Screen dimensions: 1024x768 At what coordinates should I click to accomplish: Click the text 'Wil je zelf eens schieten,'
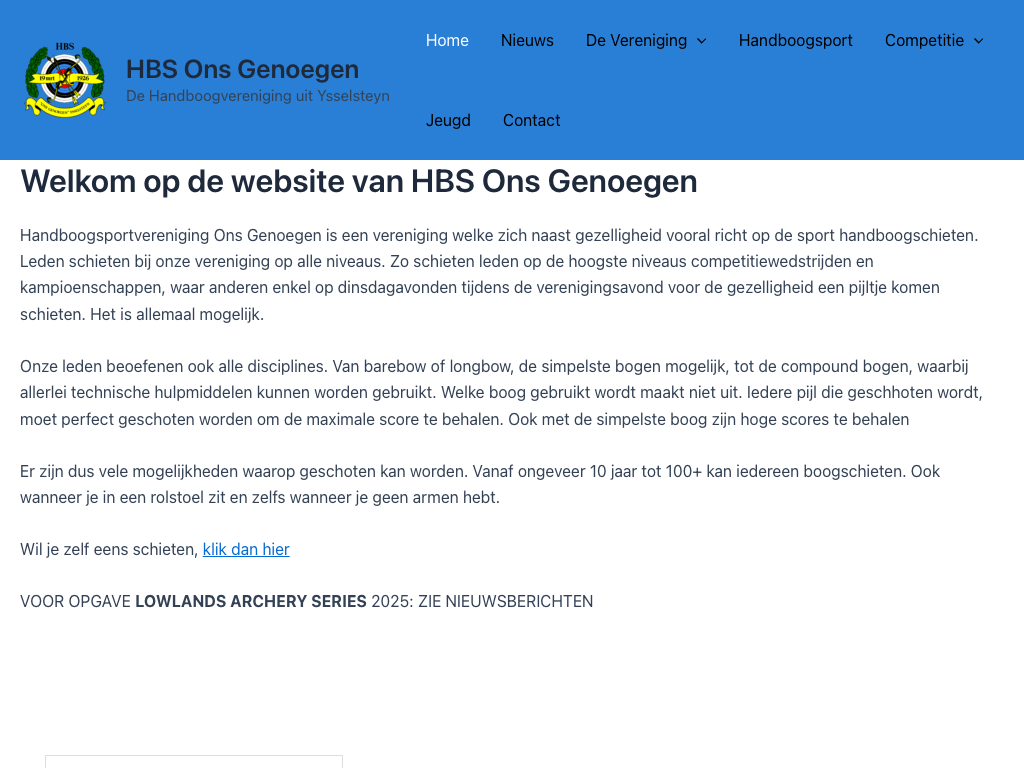109,549
